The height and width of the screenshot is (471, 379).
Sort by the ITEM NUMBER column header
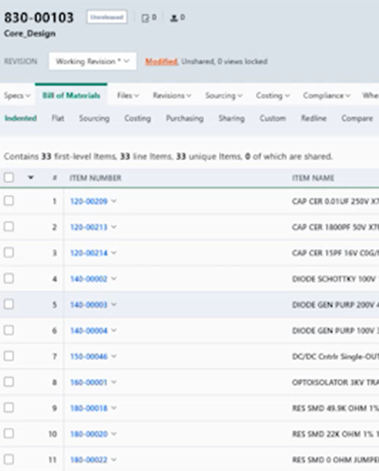95,178
